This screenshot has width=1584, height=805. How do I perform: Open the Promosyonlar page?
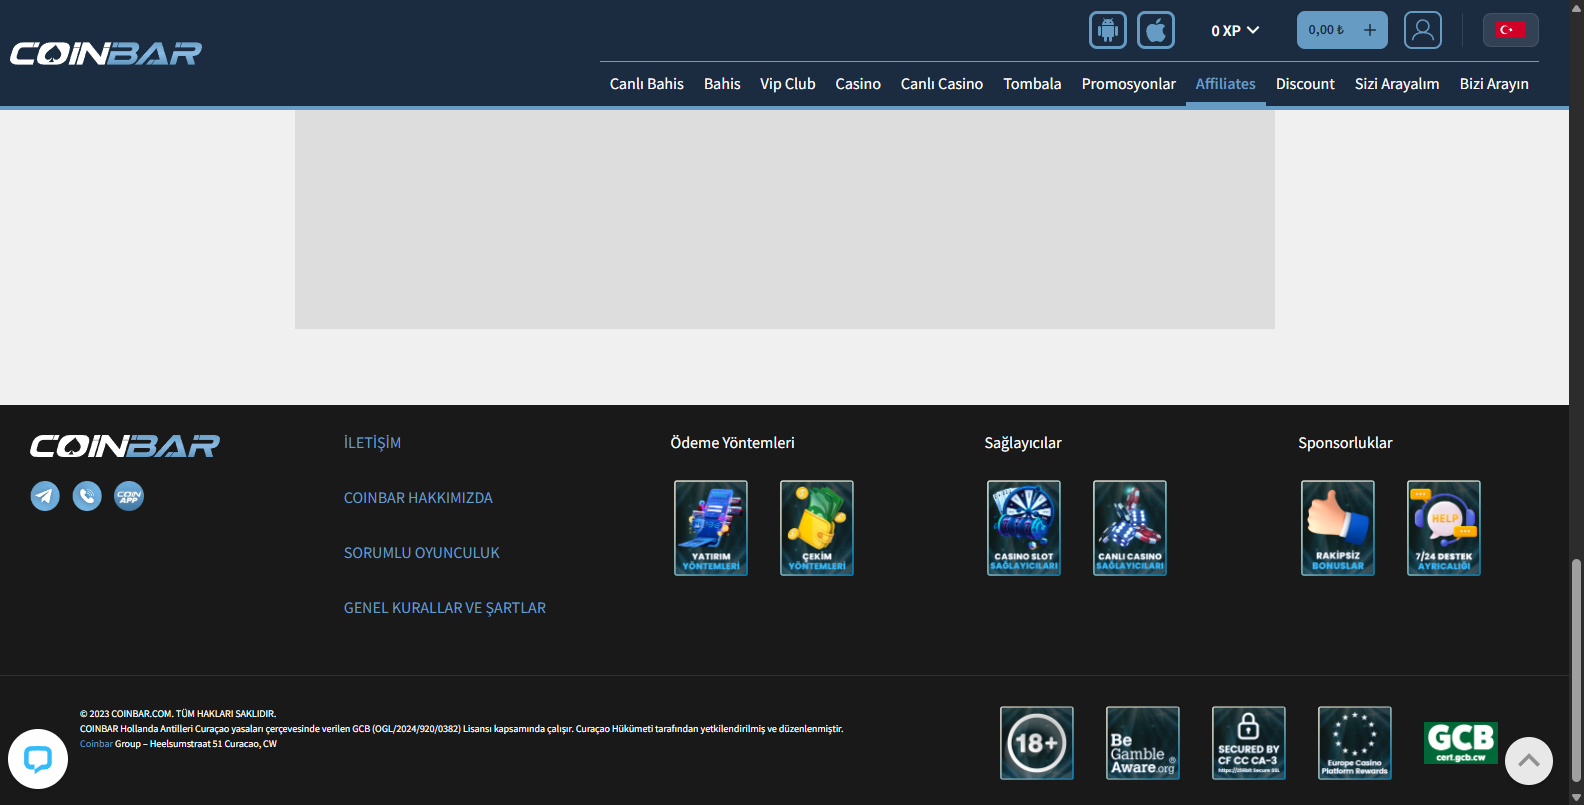tap(1129, 84)
